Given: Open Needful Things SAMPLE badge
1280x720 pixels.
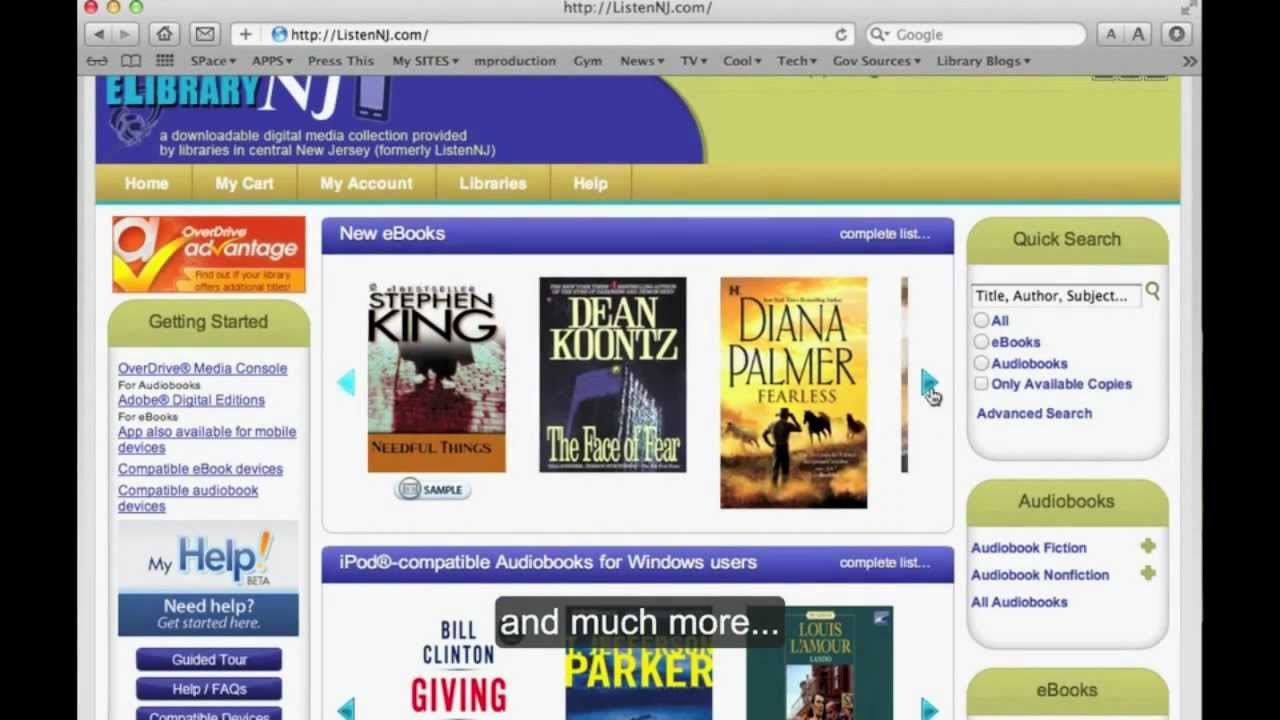Looking at the screenshot, I should point(432,489).
